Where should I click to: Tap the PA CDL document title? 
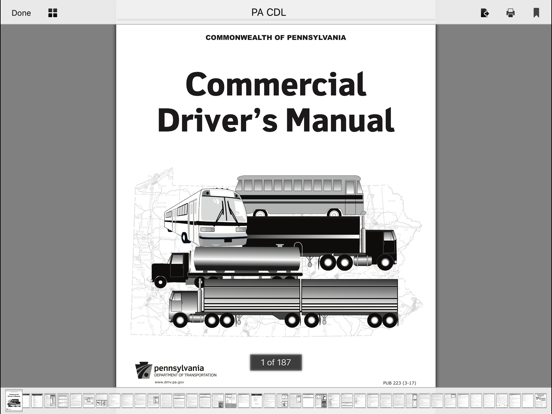(x=268, y=13)
